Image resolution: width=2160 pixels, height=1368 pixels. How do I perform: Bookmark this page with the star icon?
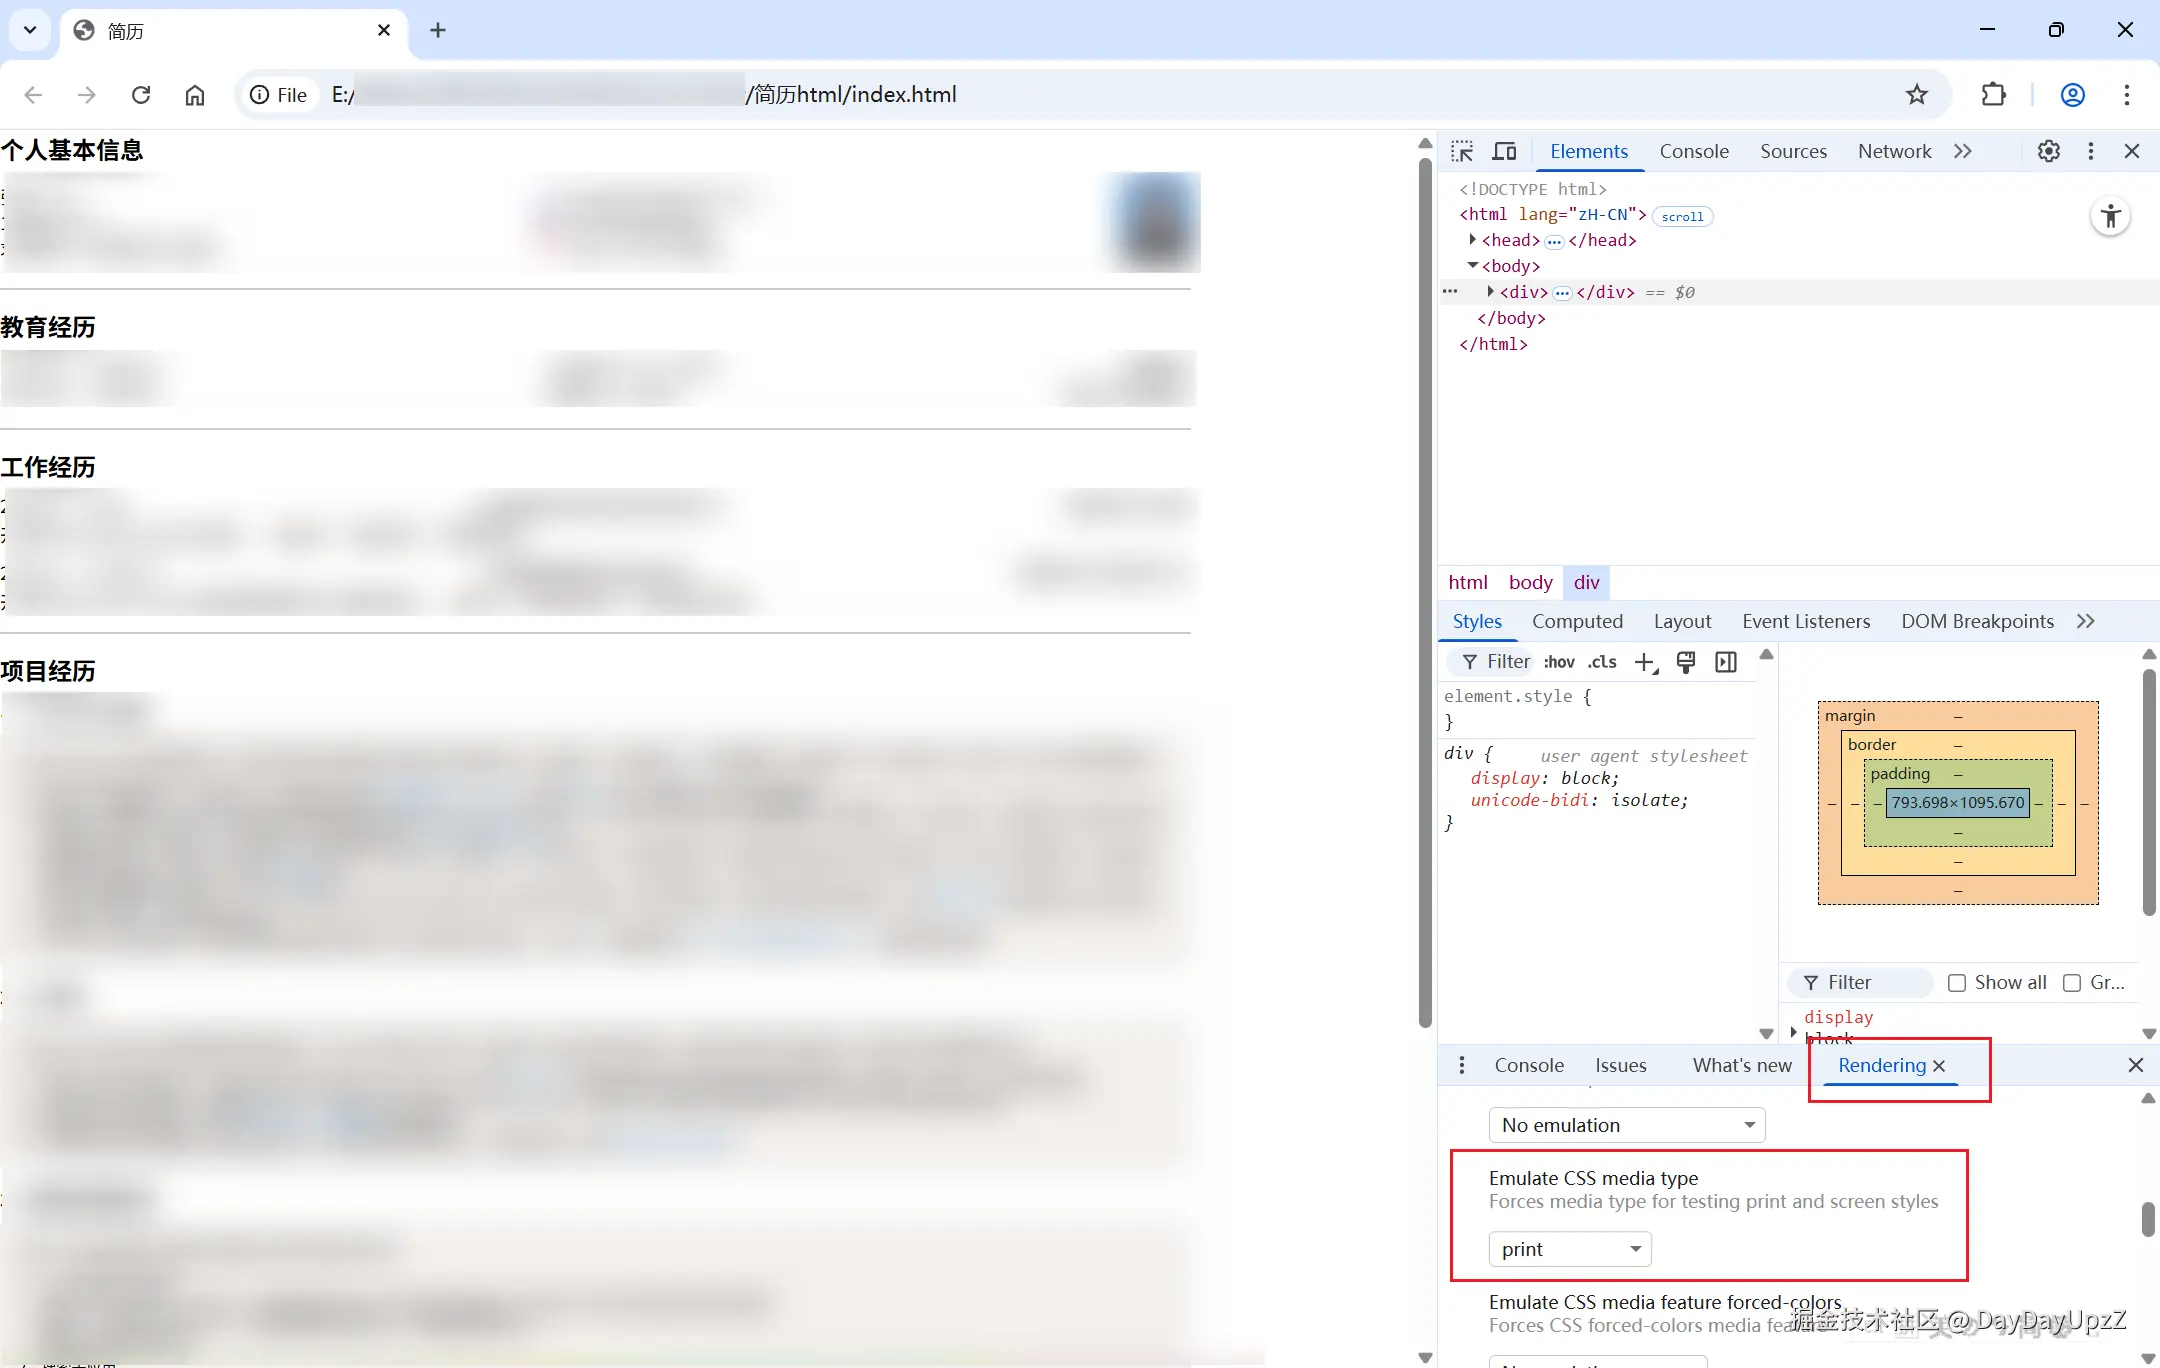pyautogui.click(x=1916, y=94)
